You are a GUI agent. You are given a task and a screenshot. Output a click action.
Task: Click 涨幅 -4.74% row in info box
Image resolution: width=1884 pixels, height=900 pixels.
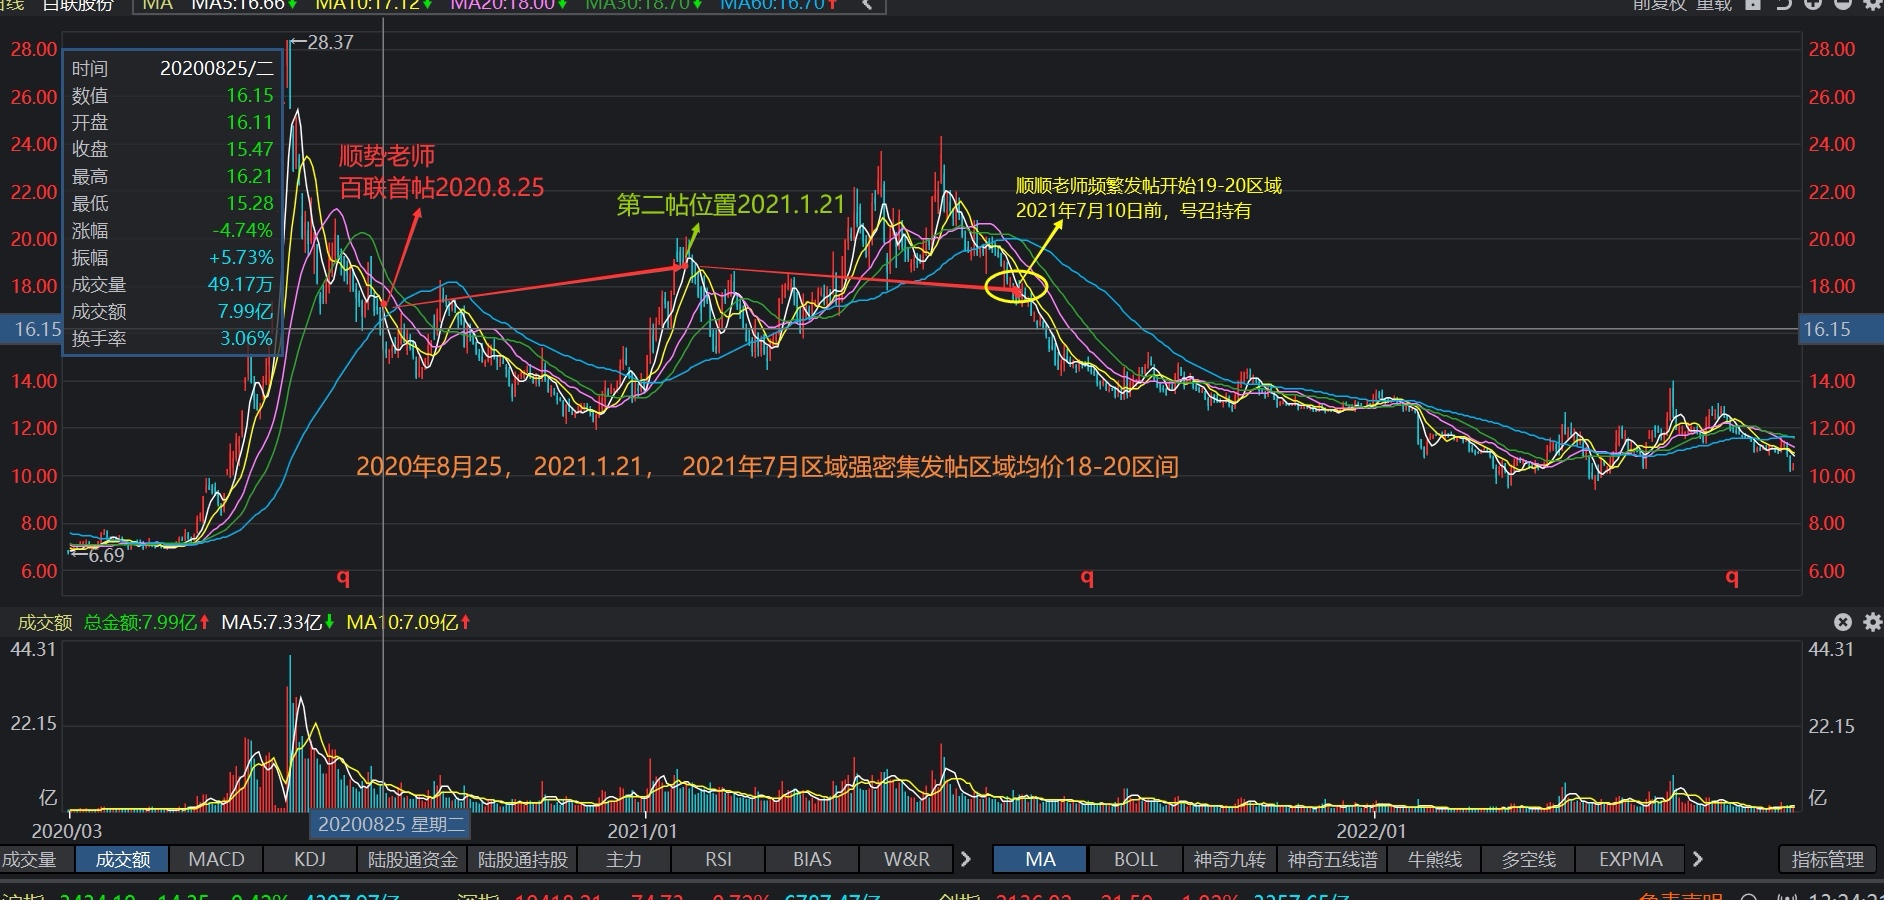click(172, 230)
